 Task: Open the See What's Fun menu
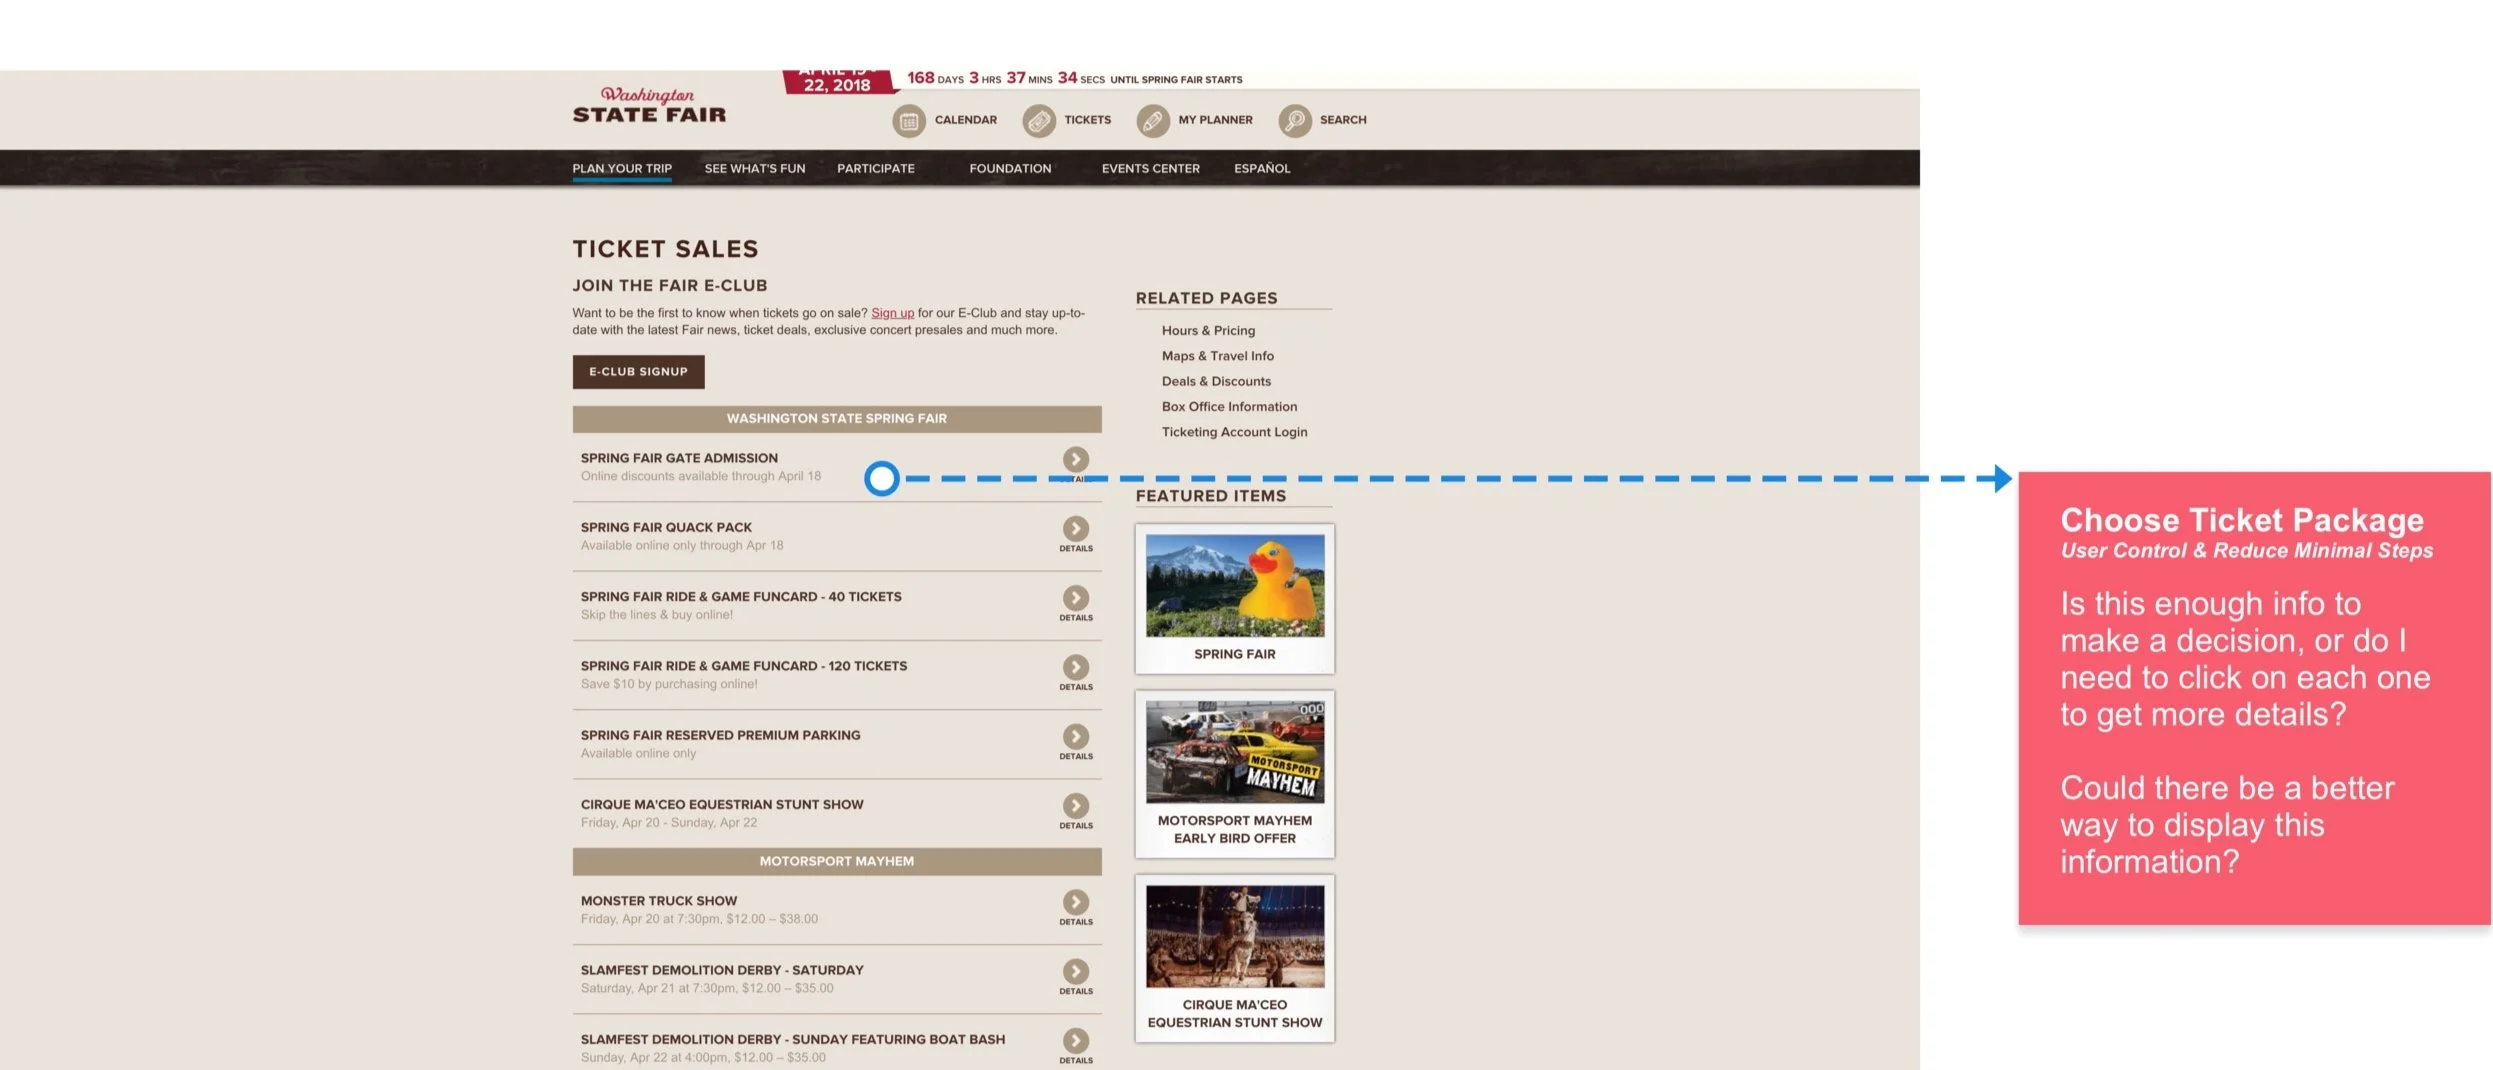[755, 169]
